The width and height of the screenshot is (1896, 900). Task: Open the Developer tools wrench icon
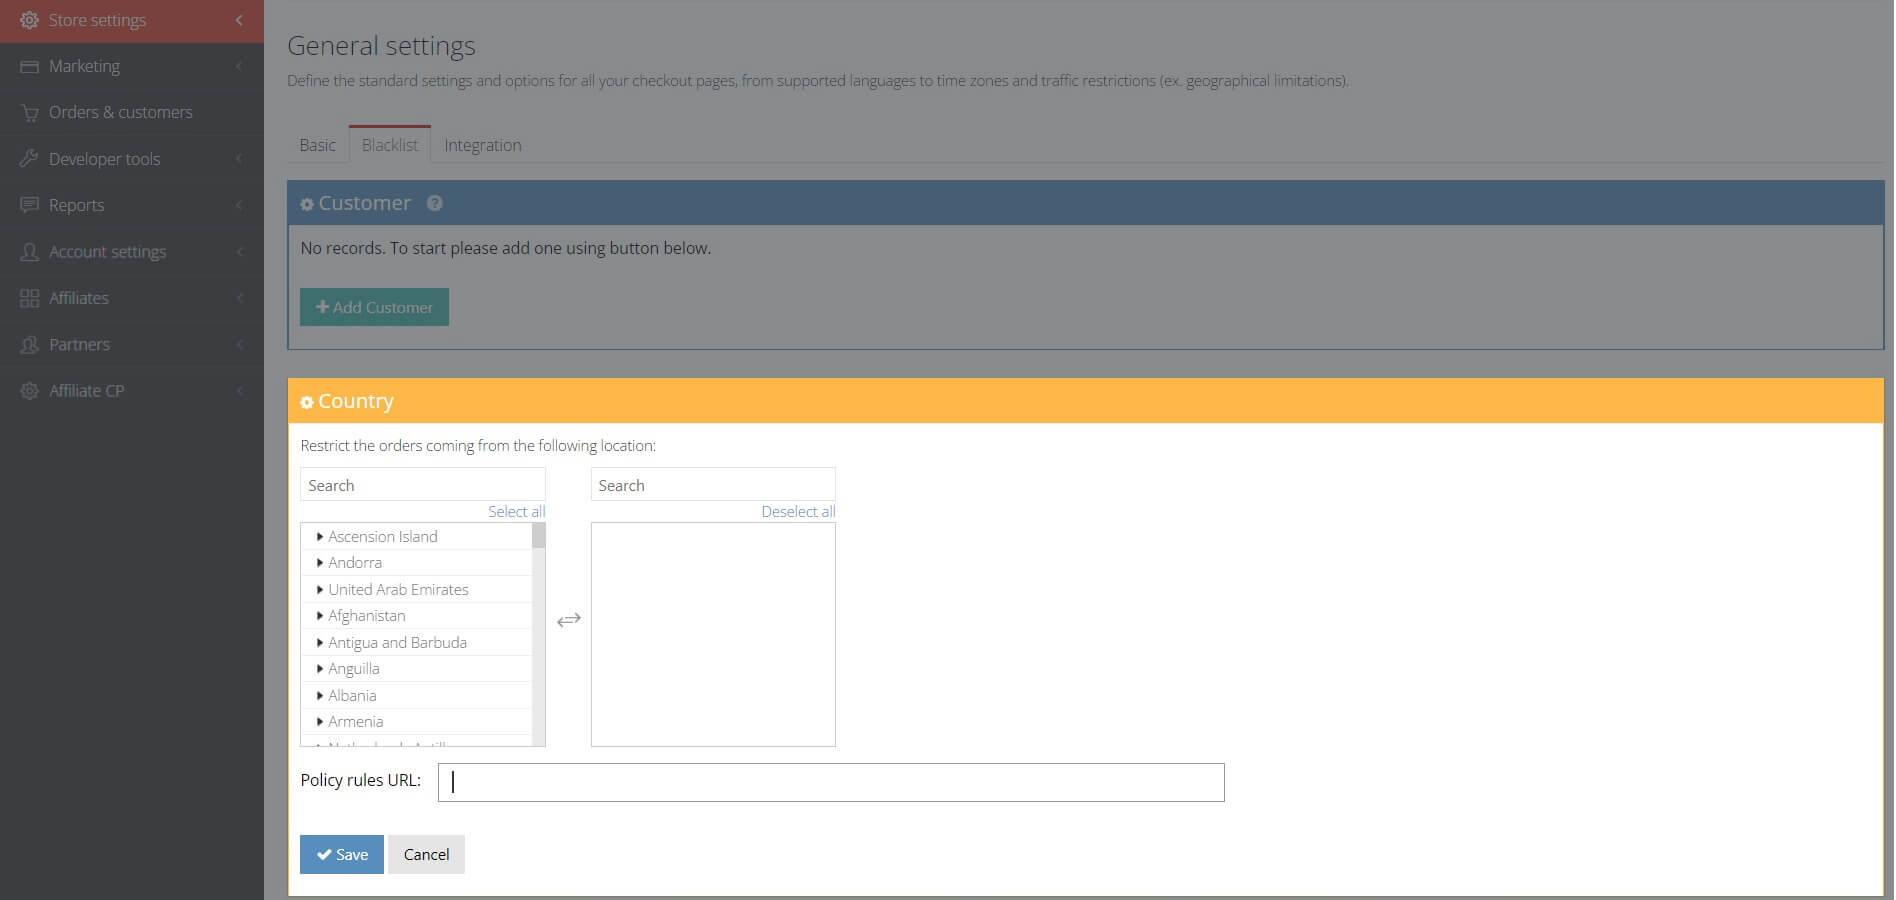28,158
